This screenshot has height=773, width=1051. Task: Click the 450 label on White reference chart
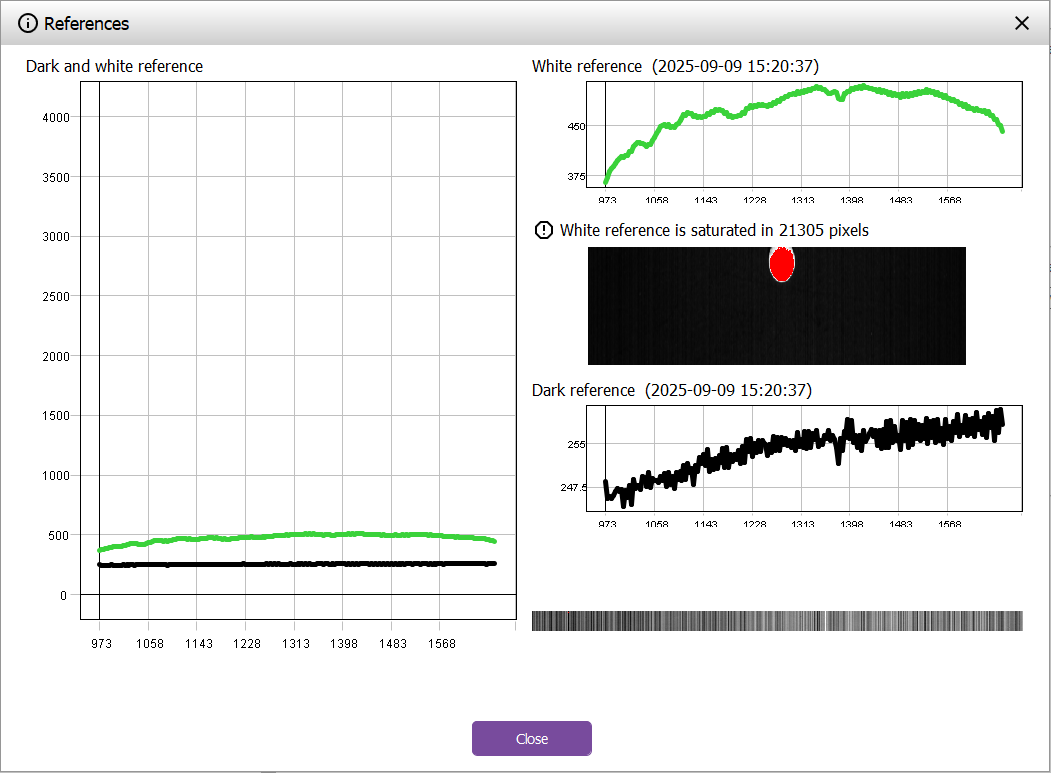click(576, 126)
